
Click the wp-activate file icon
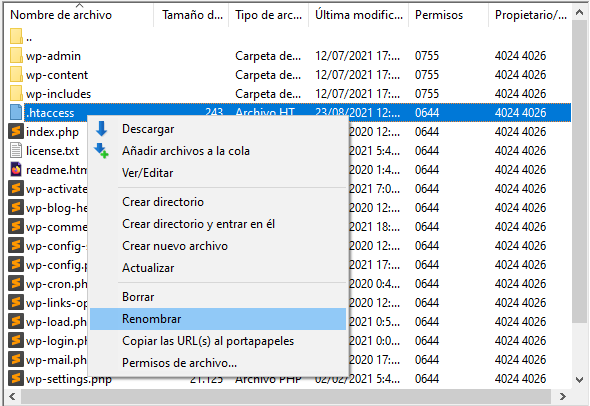(16, 189)
